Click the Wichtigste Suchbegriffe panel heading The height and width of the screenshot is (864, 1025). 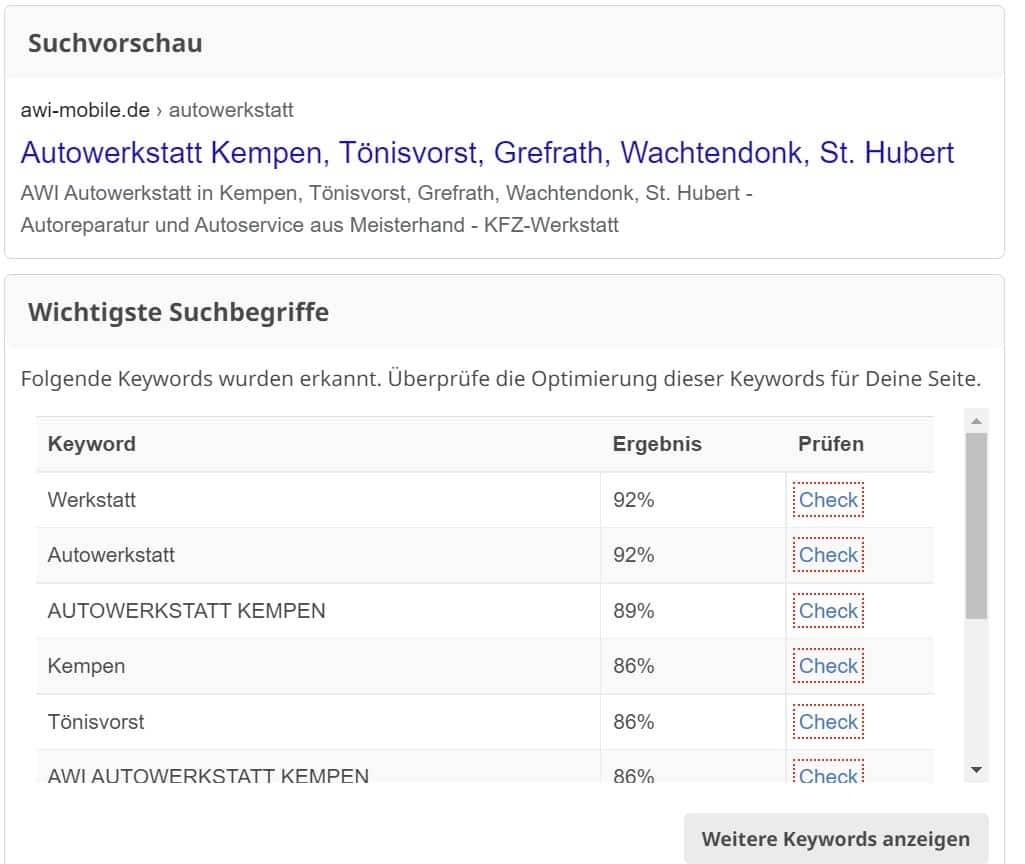pos(178,312)
